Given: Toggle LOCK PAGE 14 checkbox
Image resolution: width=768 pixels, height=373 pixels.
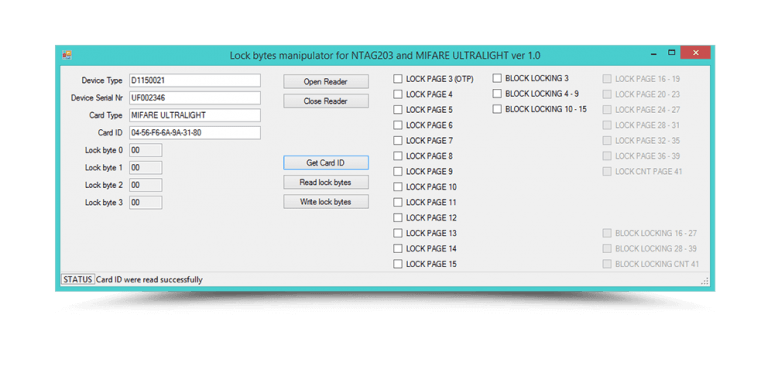Looking at the screenshot, I should click(398, 248).
